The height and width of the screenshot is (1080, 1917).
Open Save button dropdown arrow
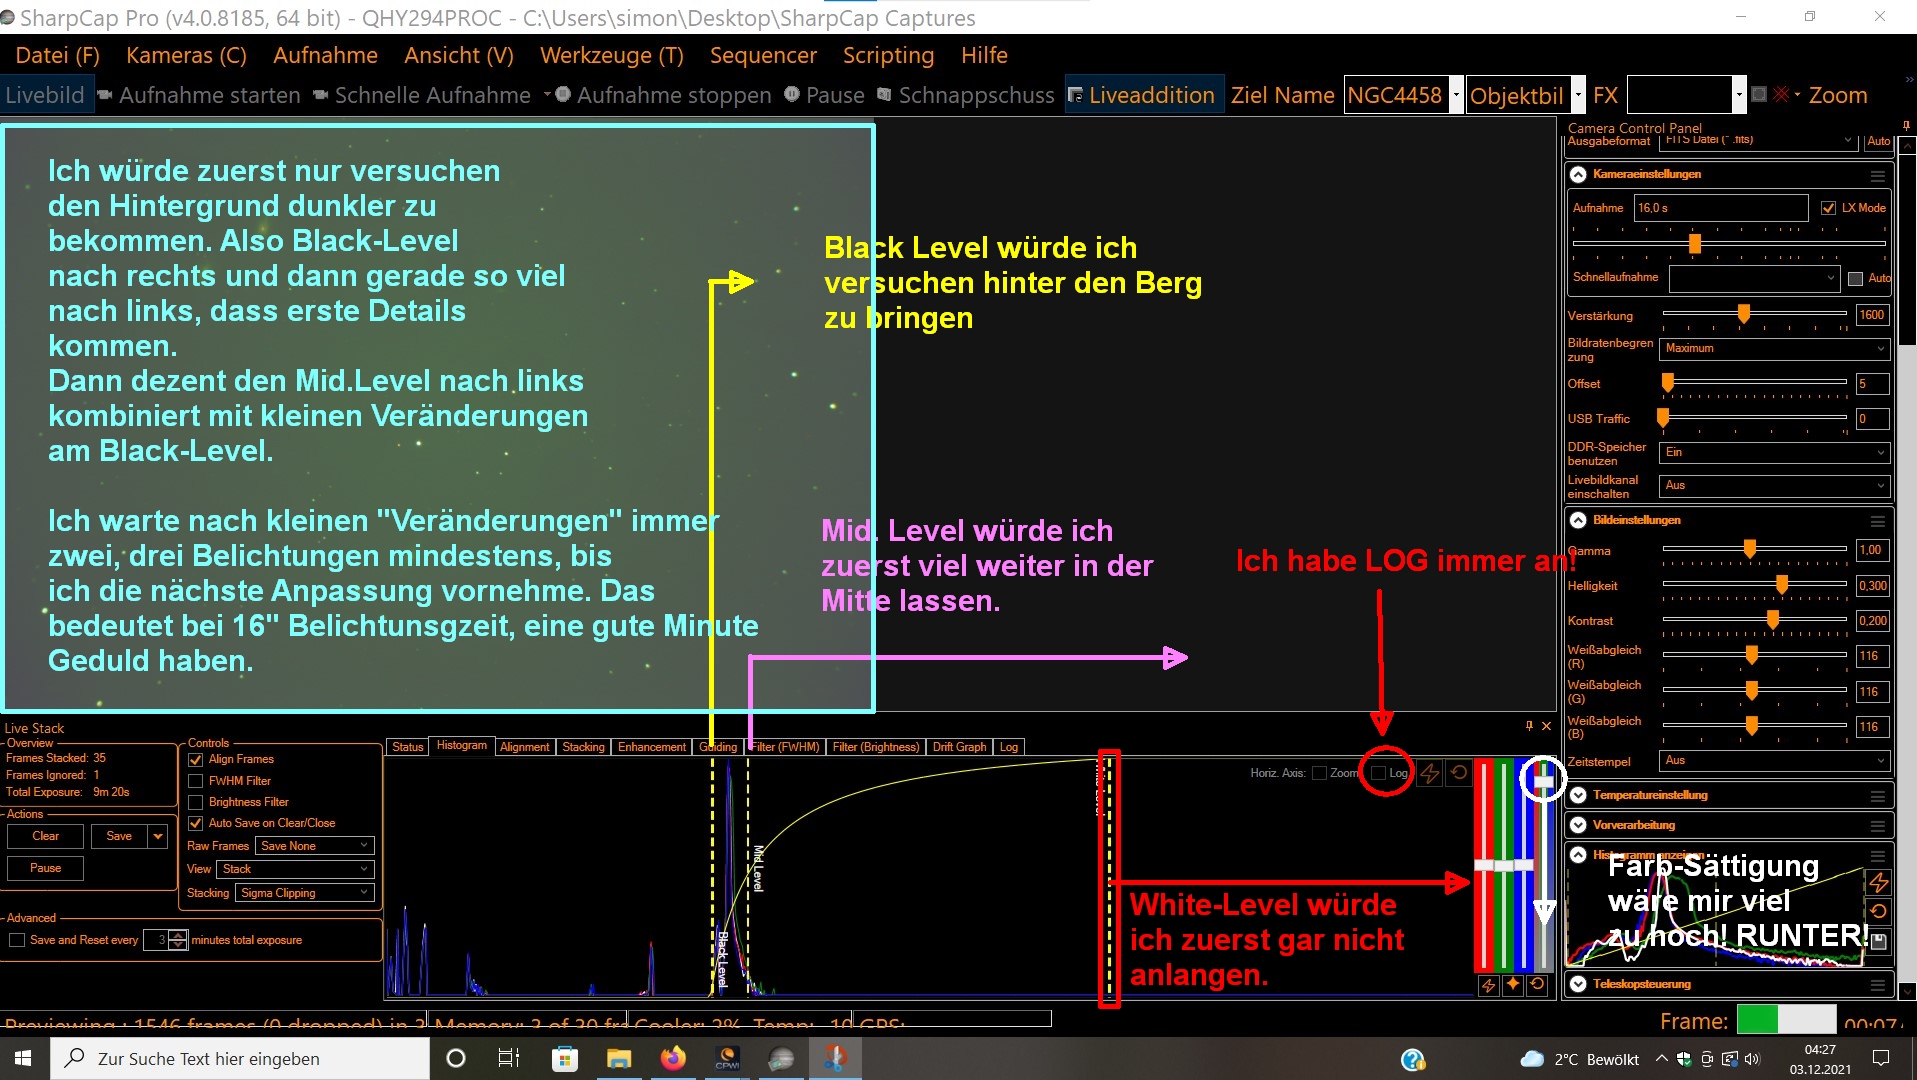(x=158, y=836)
